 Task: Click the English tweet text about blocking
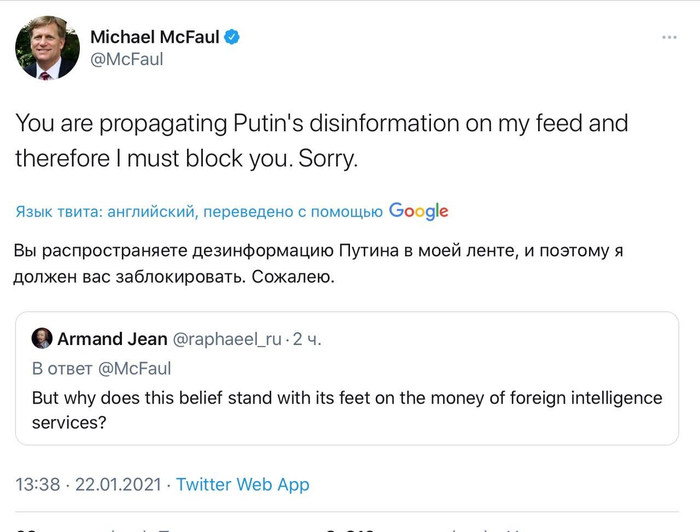pos(320,140)
